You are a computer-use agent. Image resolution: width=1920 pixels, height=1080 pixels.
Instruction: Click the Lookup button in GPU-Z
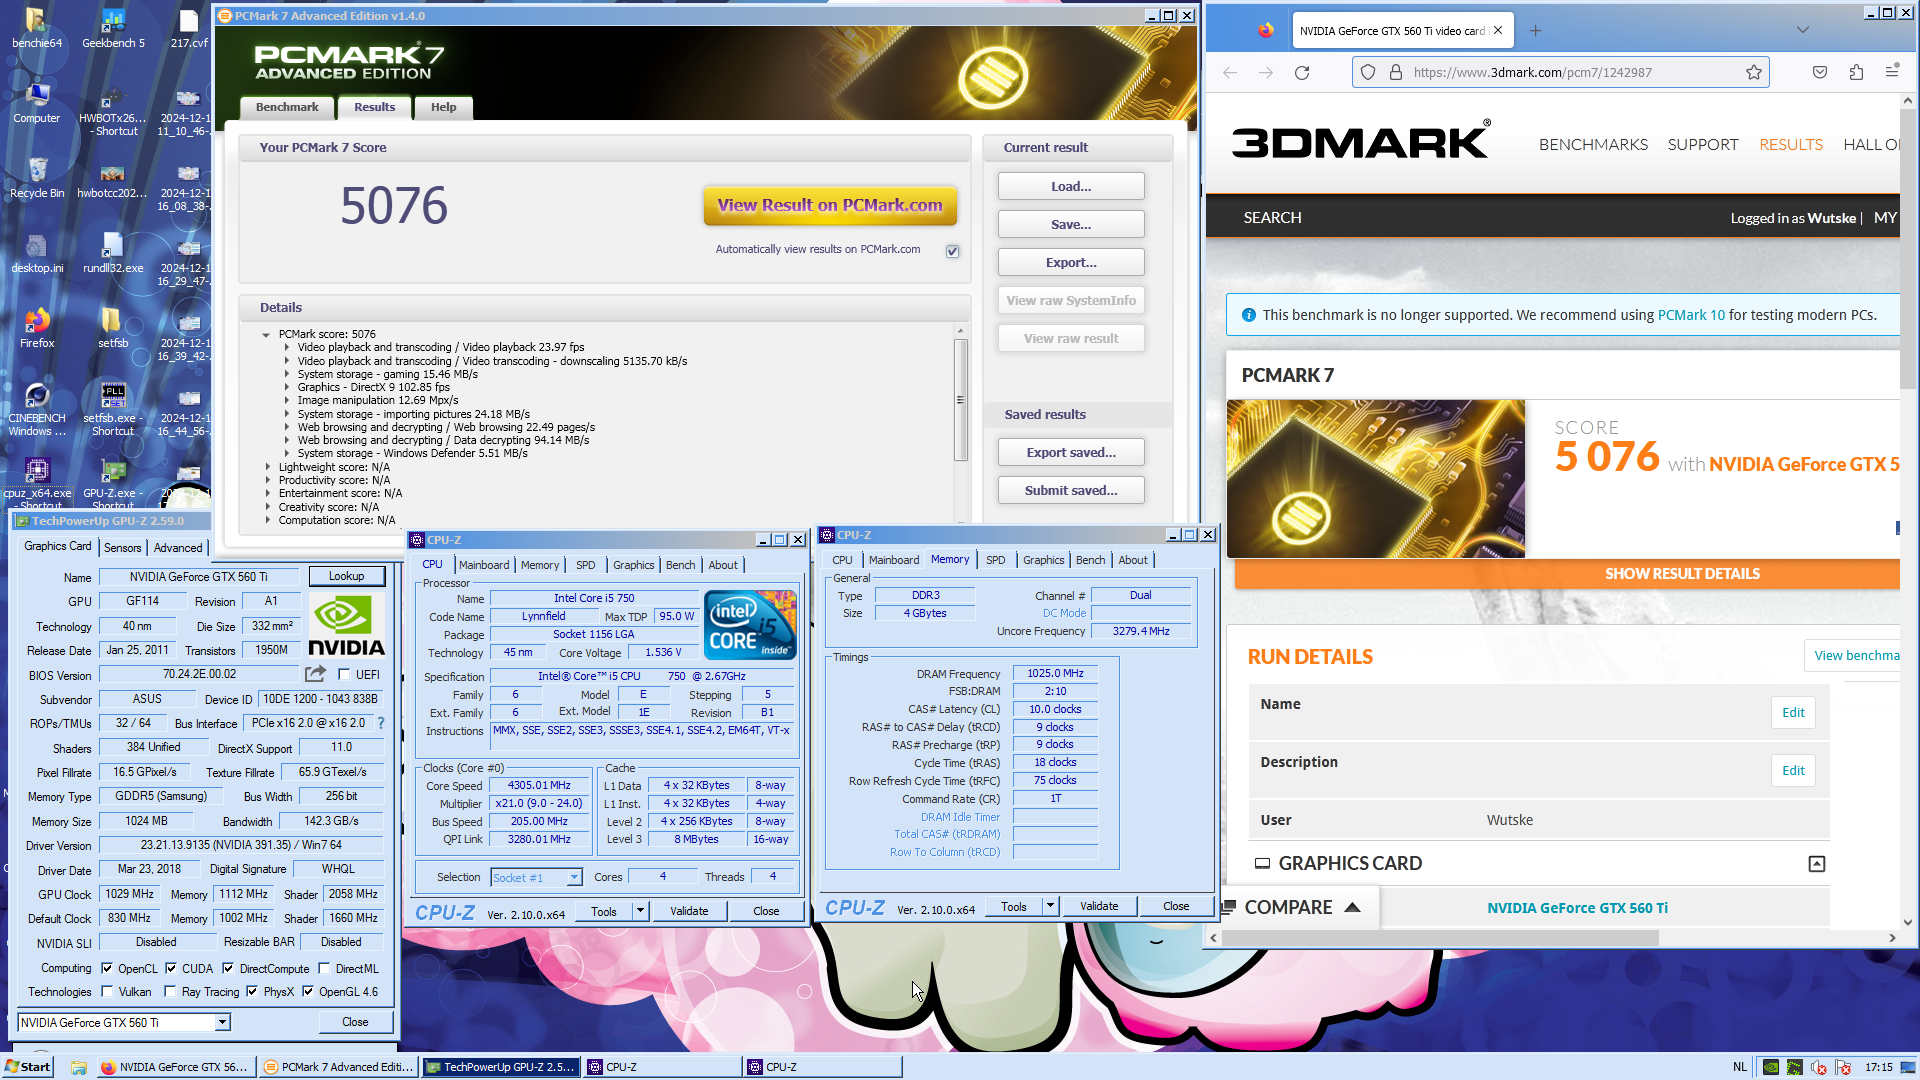click(x=346, y=576)
